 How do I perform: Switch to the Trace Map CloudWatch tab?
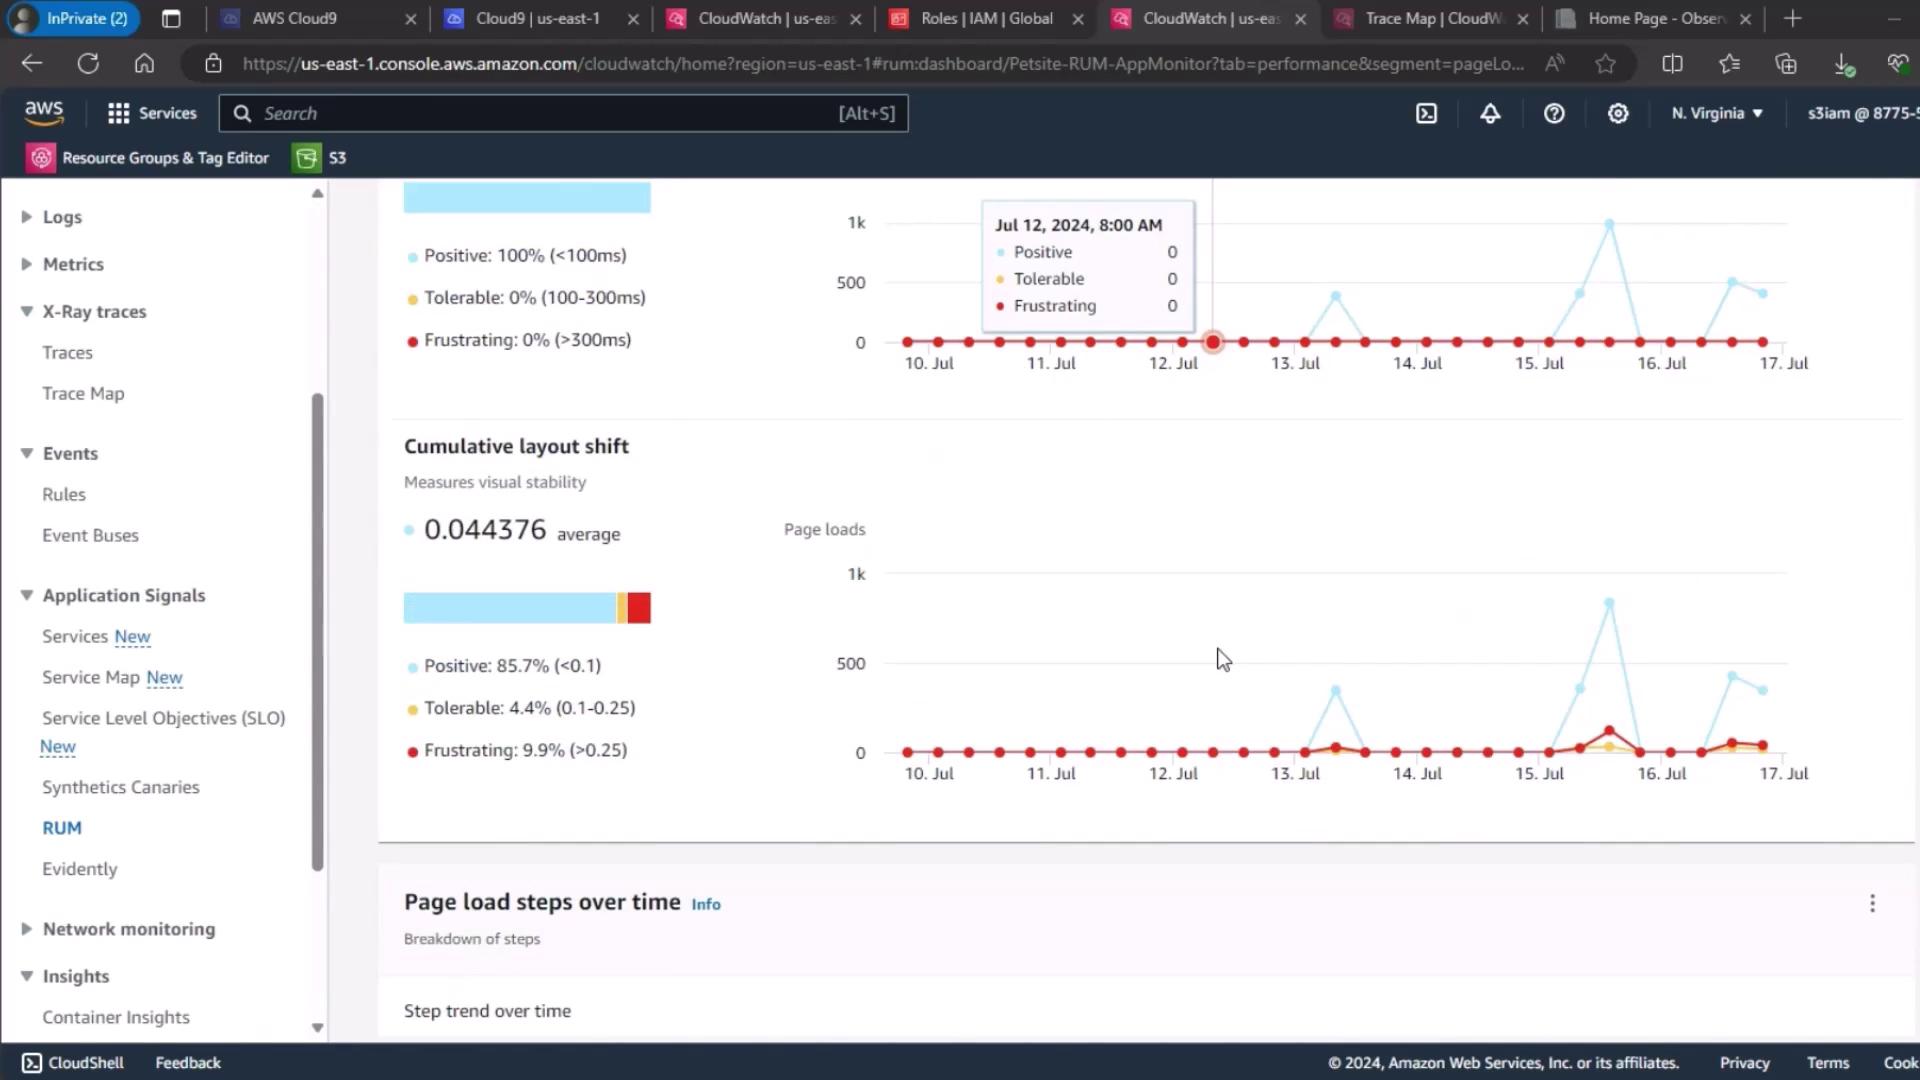click(1432, 18)
